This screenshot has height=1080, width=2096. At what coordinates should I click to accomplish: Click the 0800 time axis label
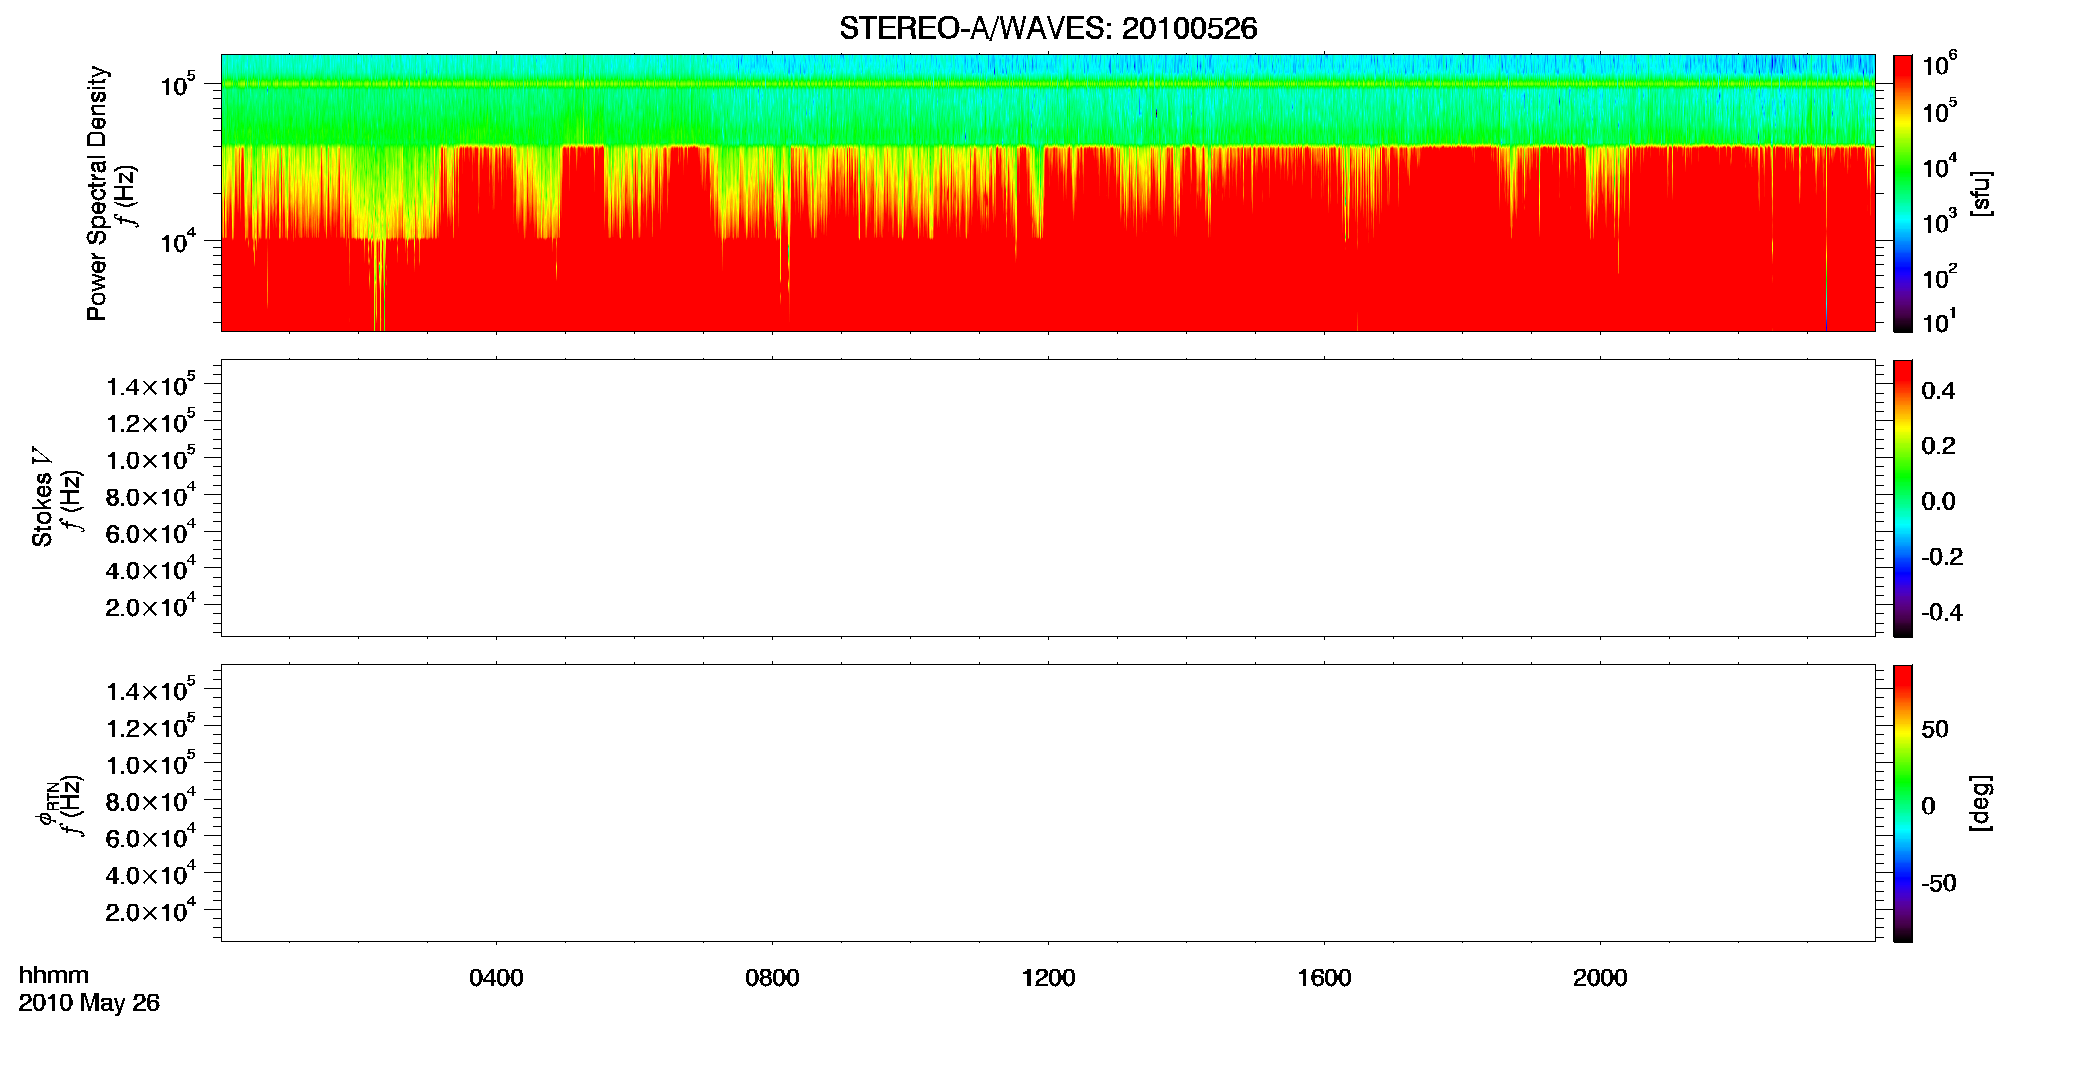click(x=772, y=978)
